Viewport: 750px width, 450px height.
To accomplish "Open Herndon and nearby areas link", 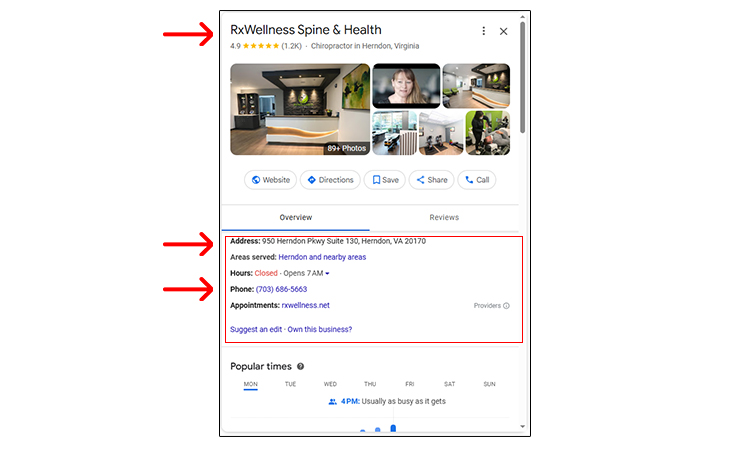I will point(322,257).
